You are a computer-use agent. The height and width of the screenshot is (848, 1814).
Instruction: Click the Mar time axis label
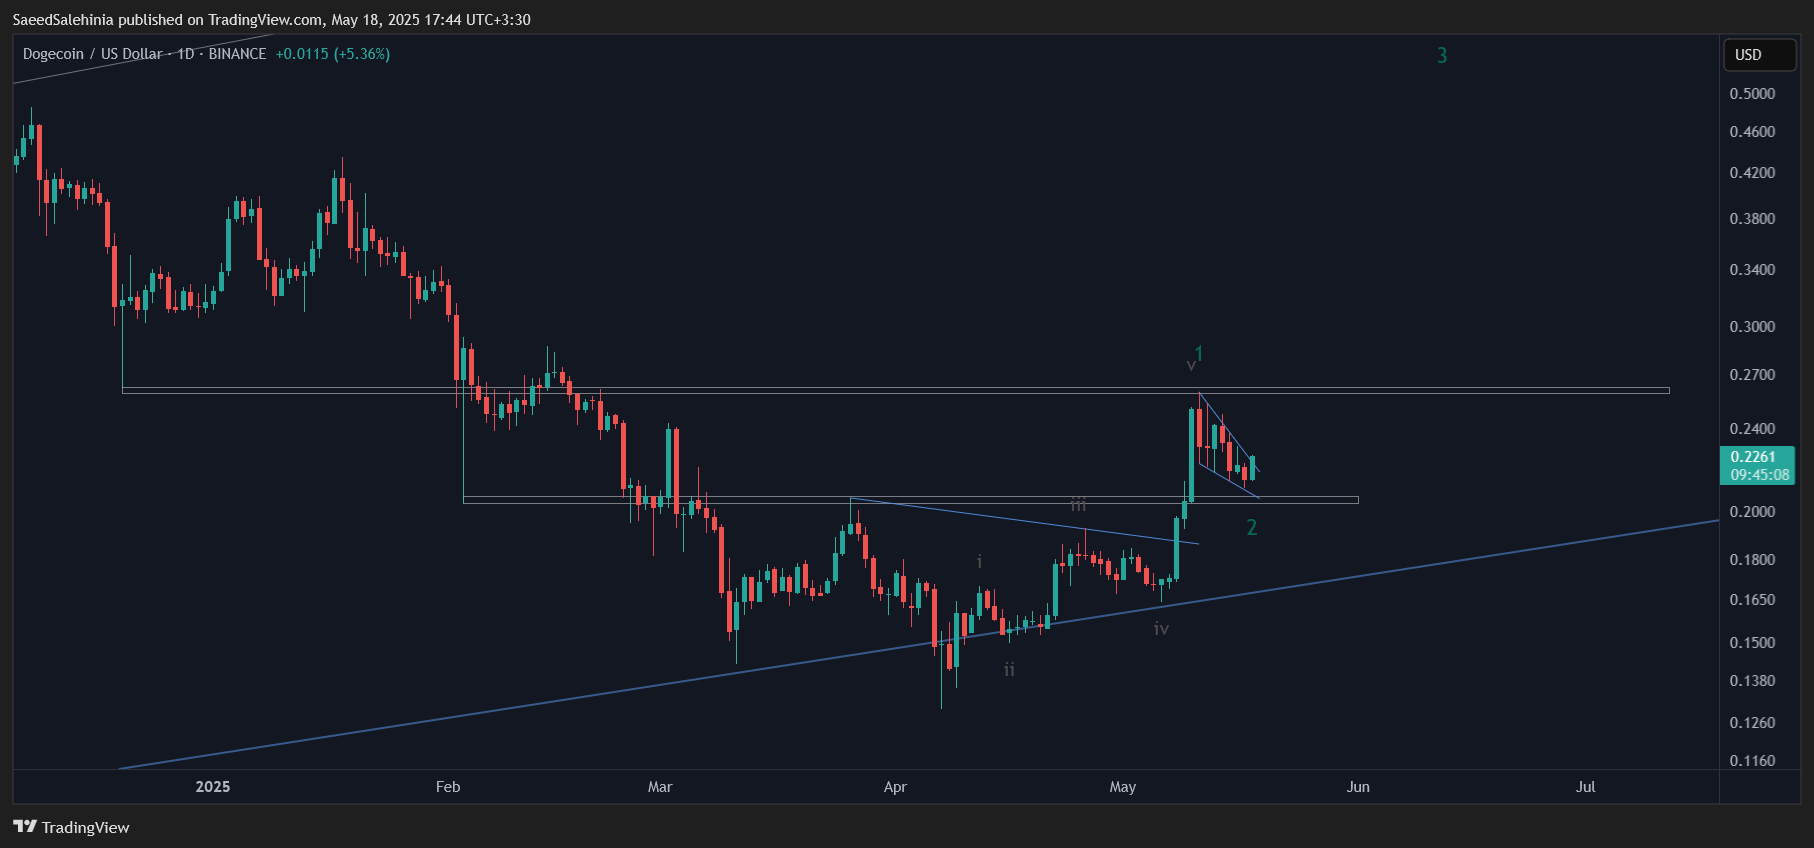coord(660,787)
